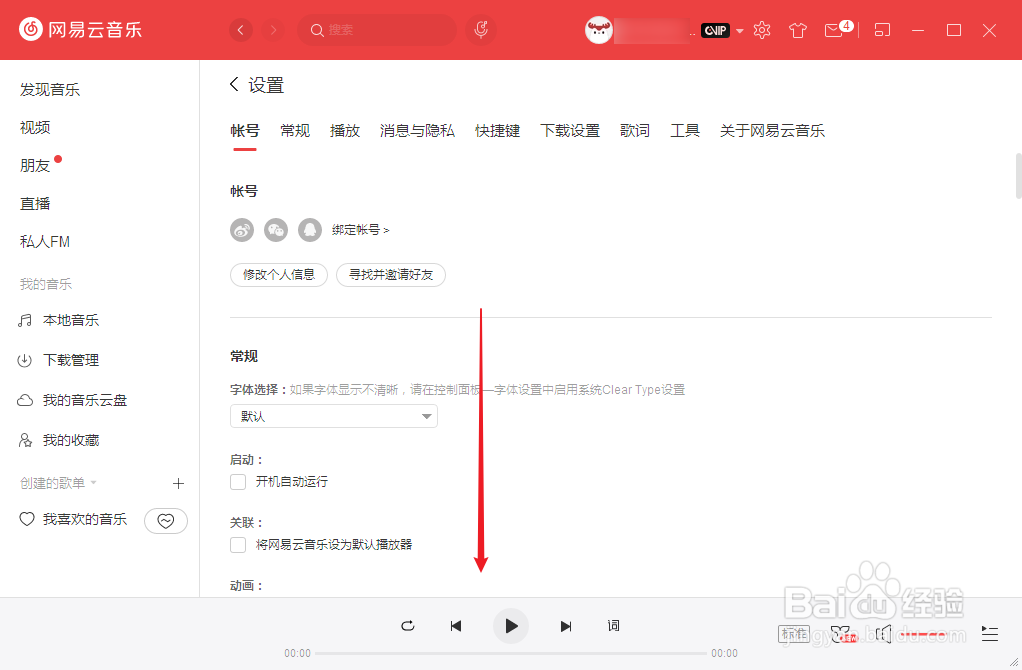The image size is (1022, 670).
Task: Click the user avatar picture
Action: click(x=598, y=30)
